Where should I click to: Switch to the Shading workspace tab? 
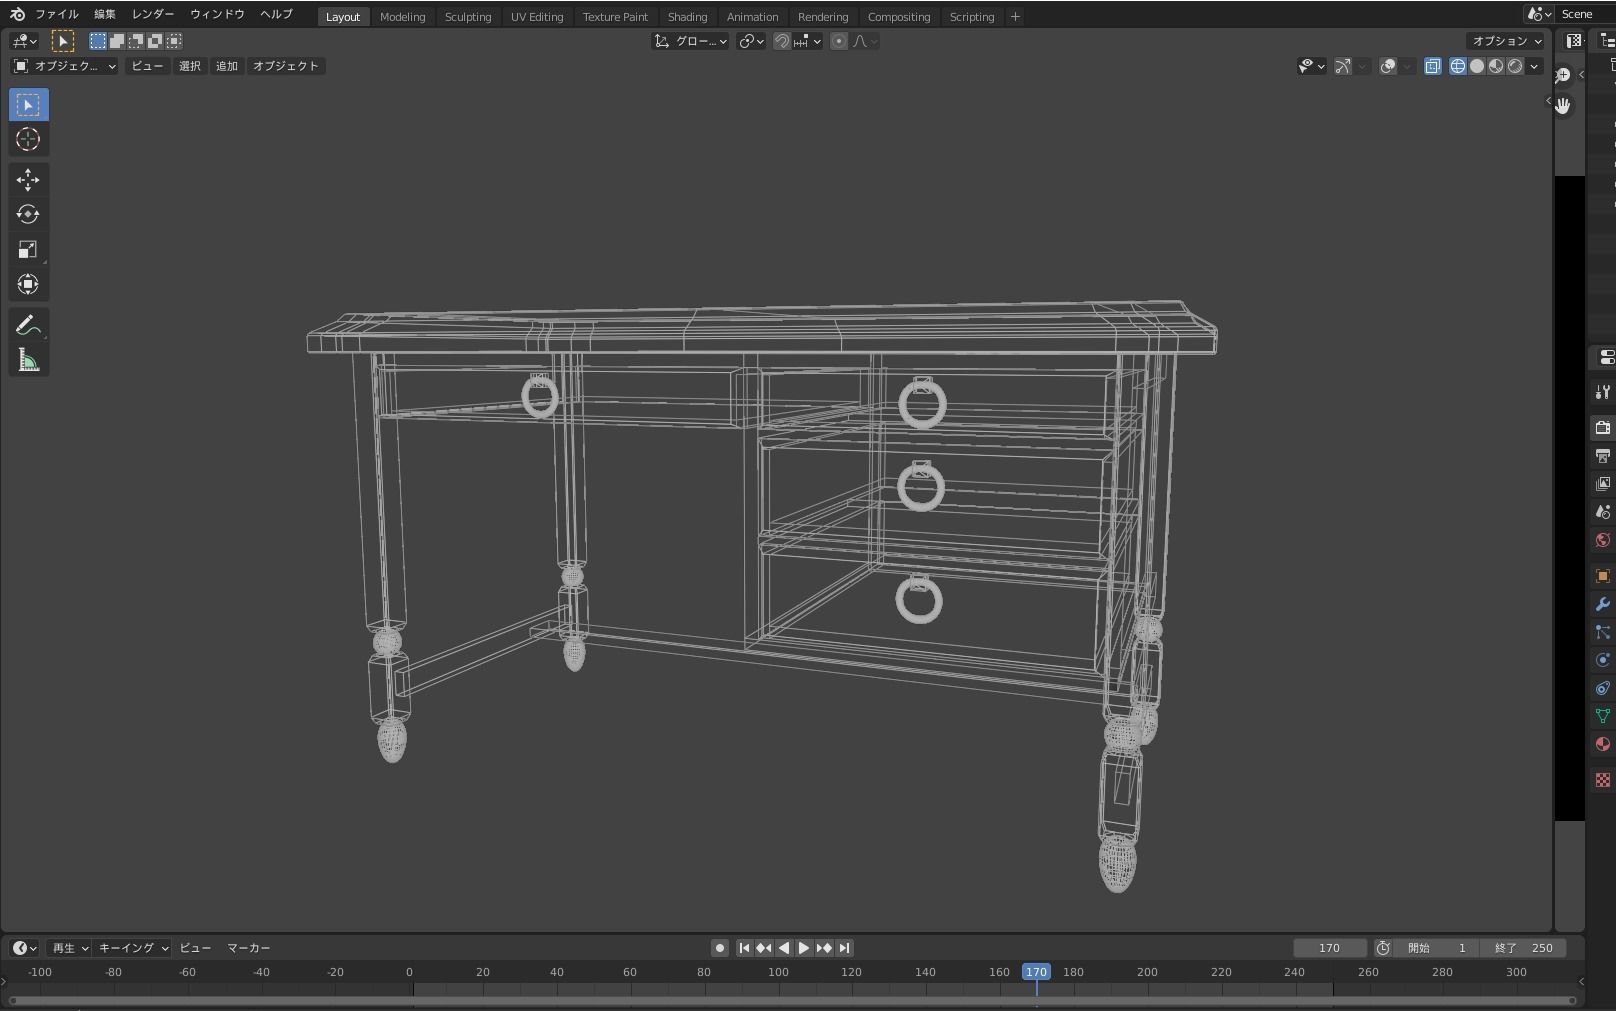[x=687, y=16]
